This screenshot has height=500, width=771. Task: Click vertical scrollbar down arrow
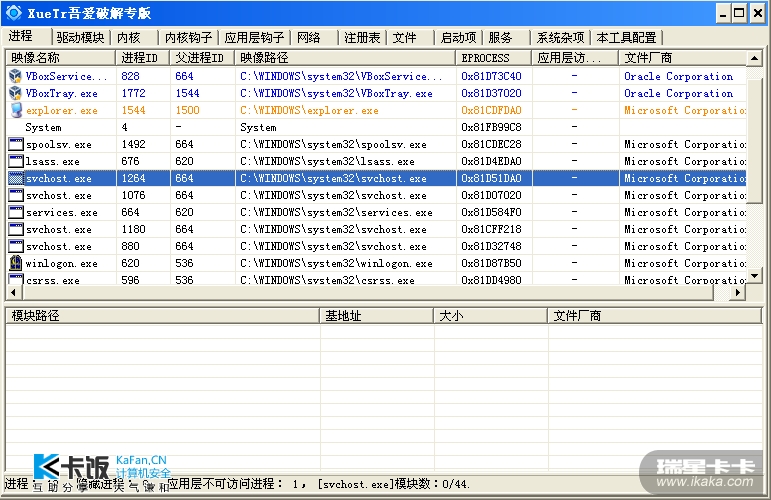coord(755,276)
